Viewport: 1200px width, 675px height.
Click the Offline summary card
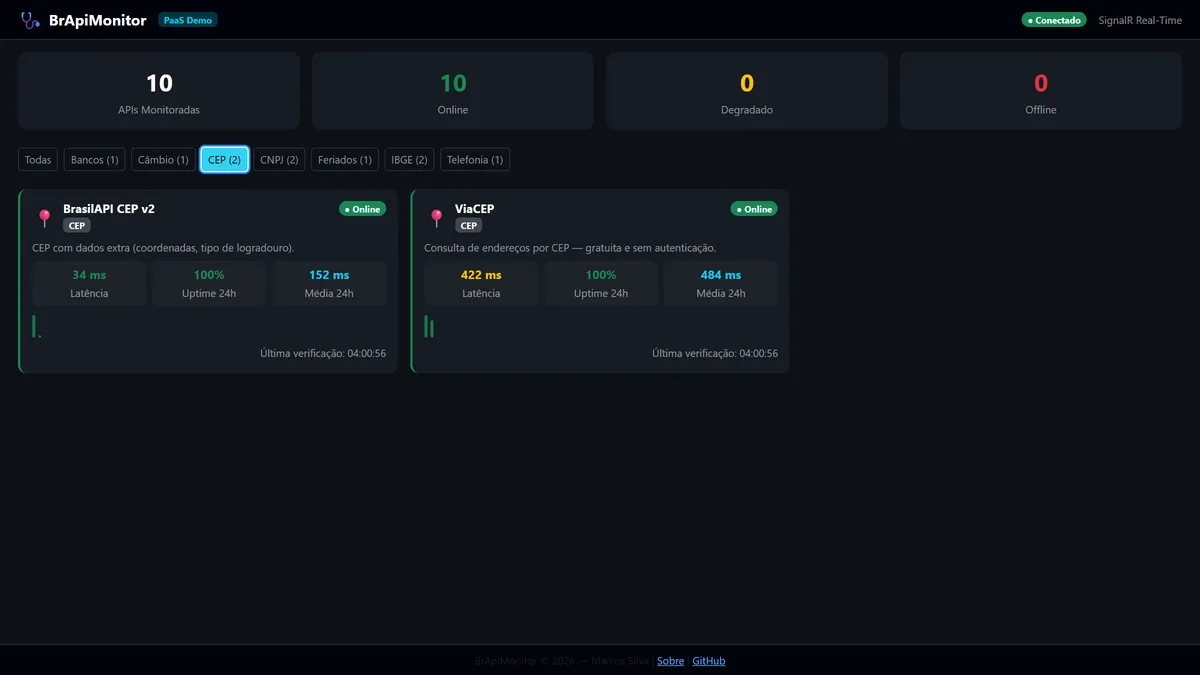click(x=1041, y=91)
